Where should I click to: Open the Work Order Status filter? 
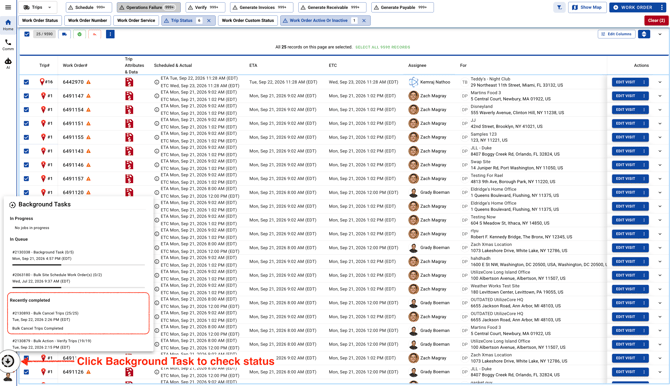(x=40, y=21)
